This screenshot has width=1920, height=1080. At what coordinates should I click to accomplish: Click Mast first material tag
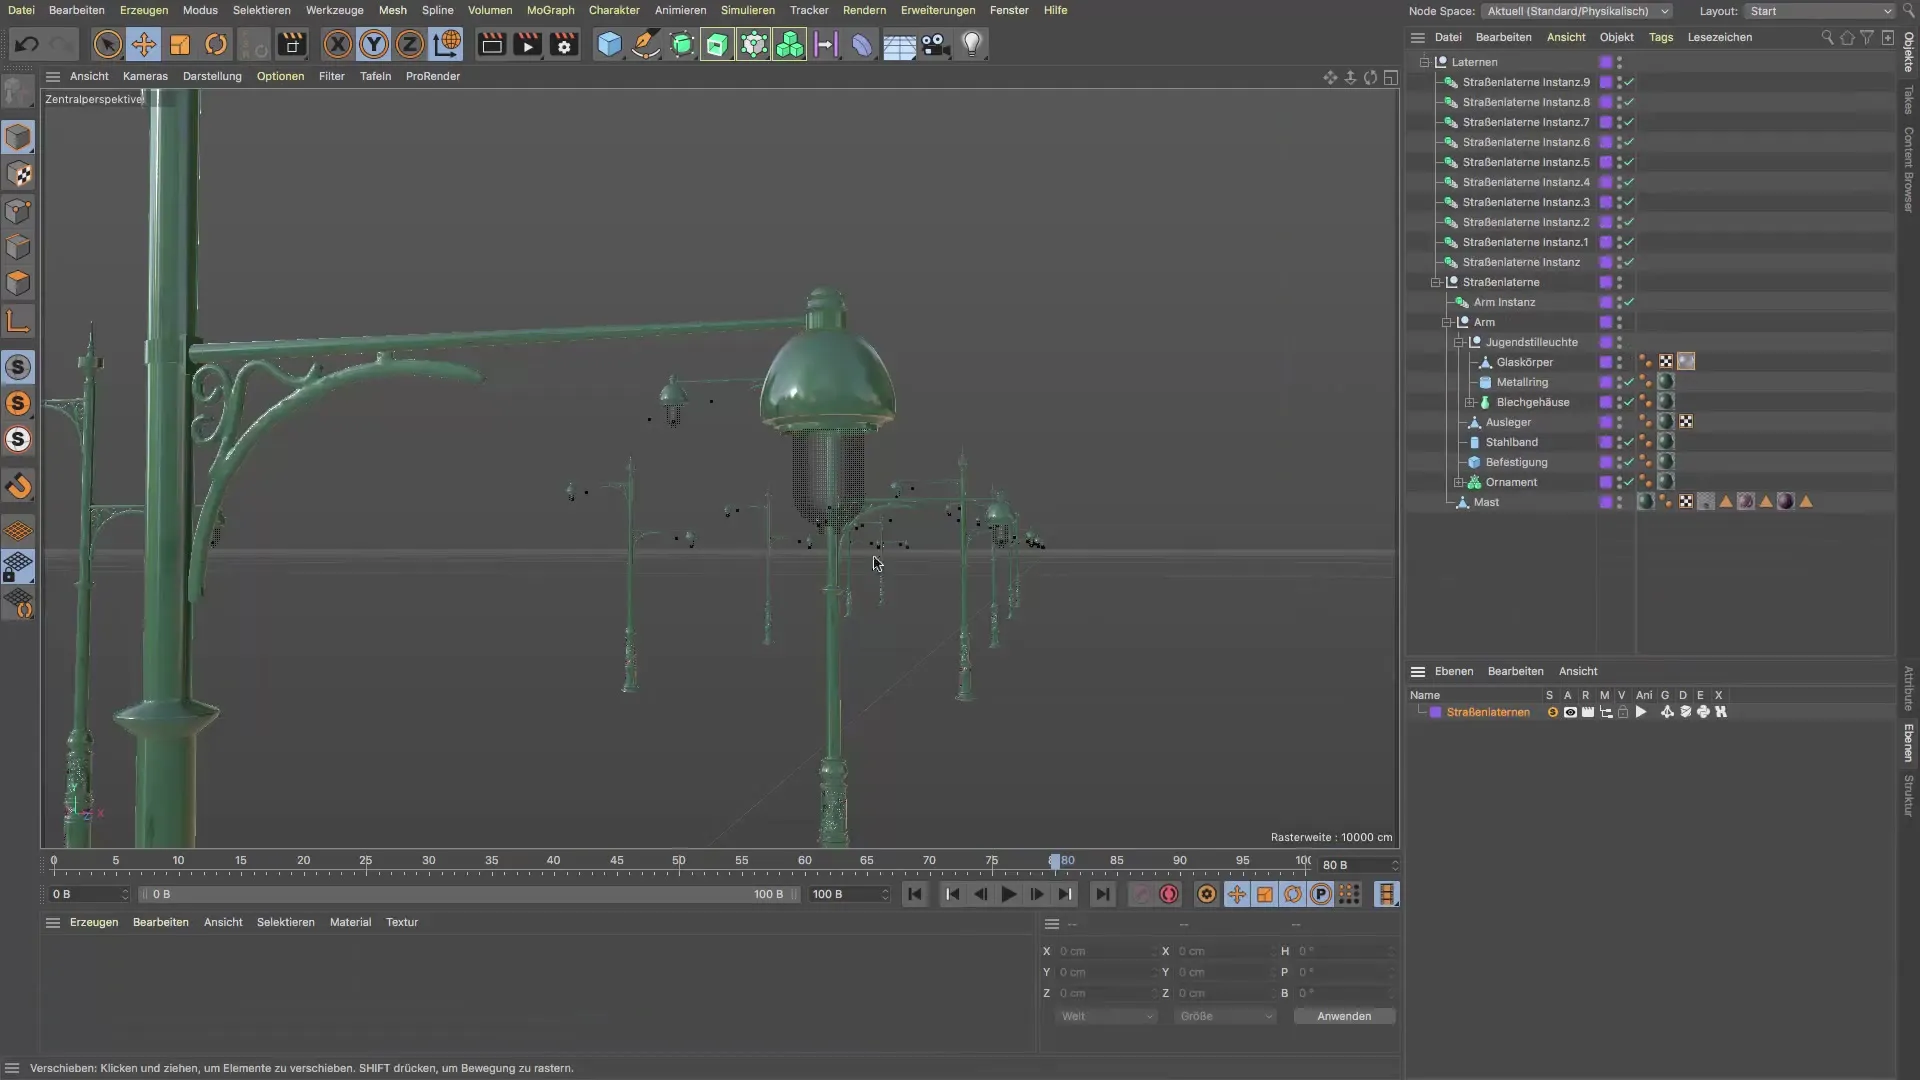tap(1646, 502)
